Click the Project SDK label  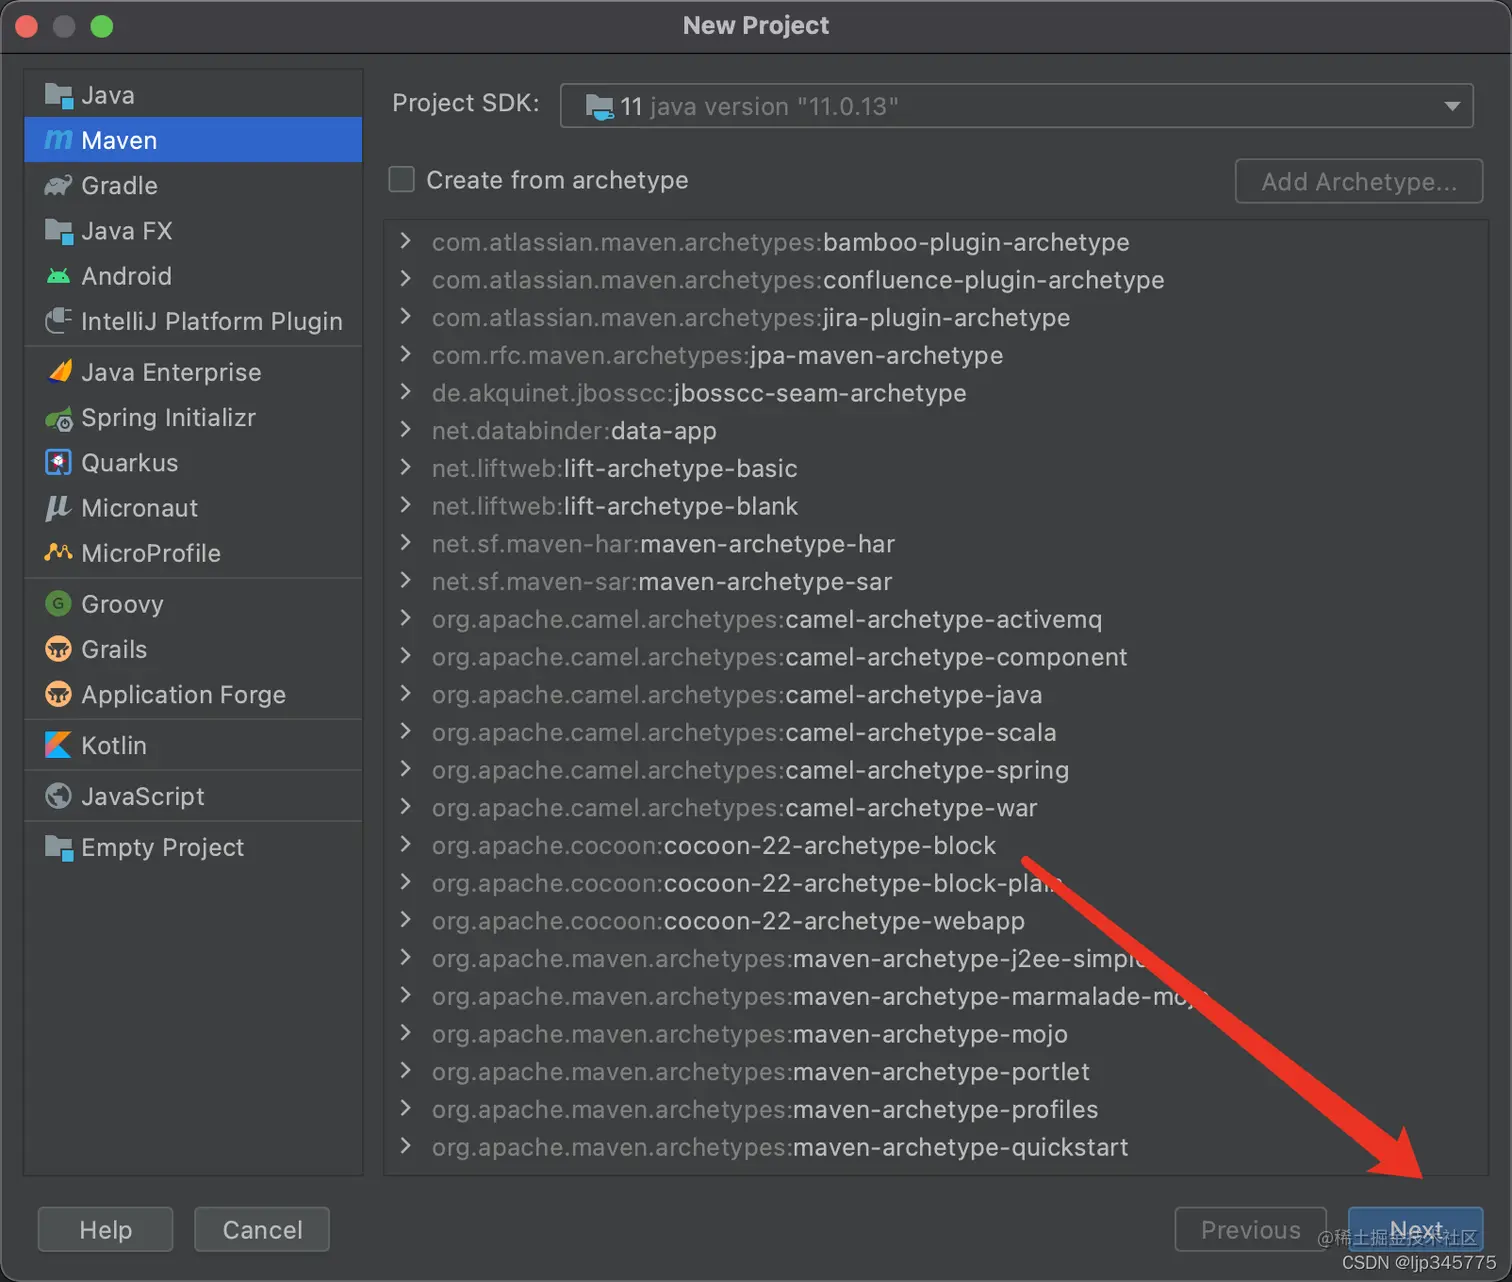466,103
